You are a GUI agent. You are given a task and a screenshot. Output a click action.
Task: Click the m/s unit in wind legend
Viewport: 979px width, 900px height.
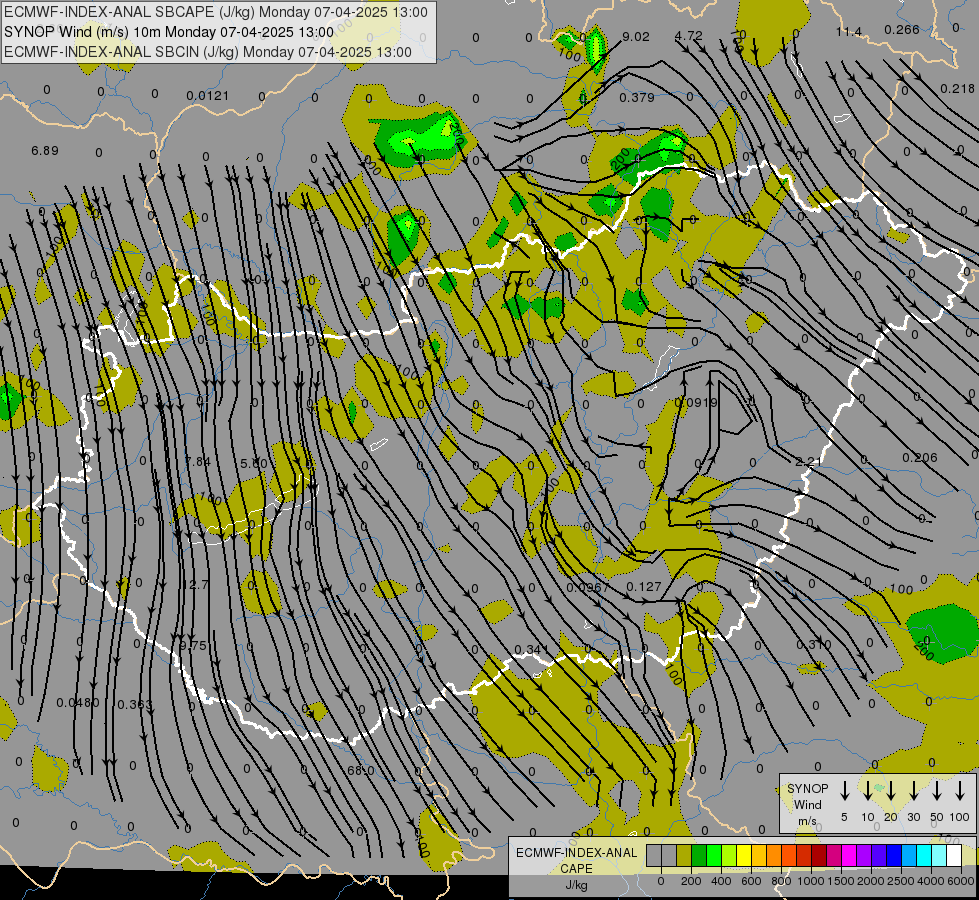[x=807, y=821]
